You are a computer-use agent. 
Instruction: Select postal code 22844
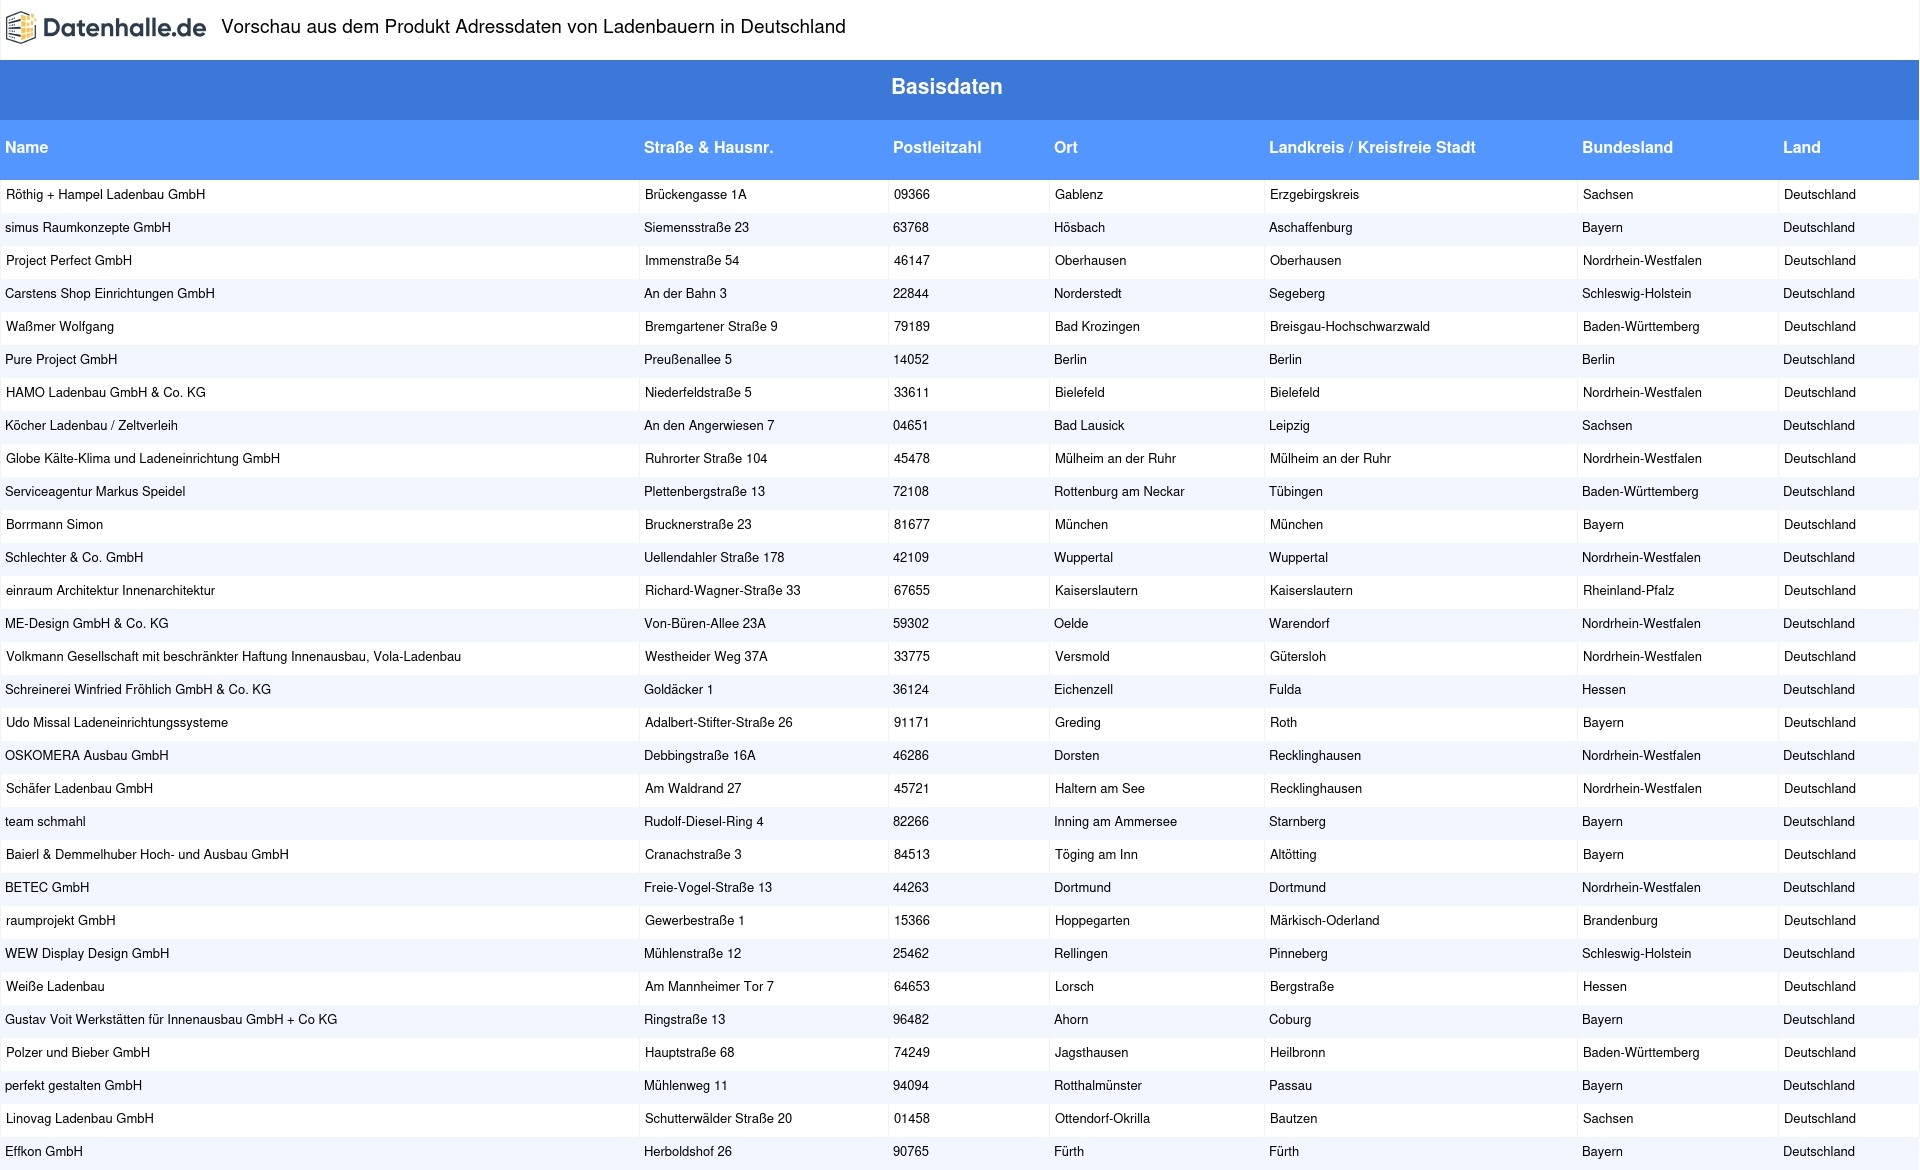911,293
